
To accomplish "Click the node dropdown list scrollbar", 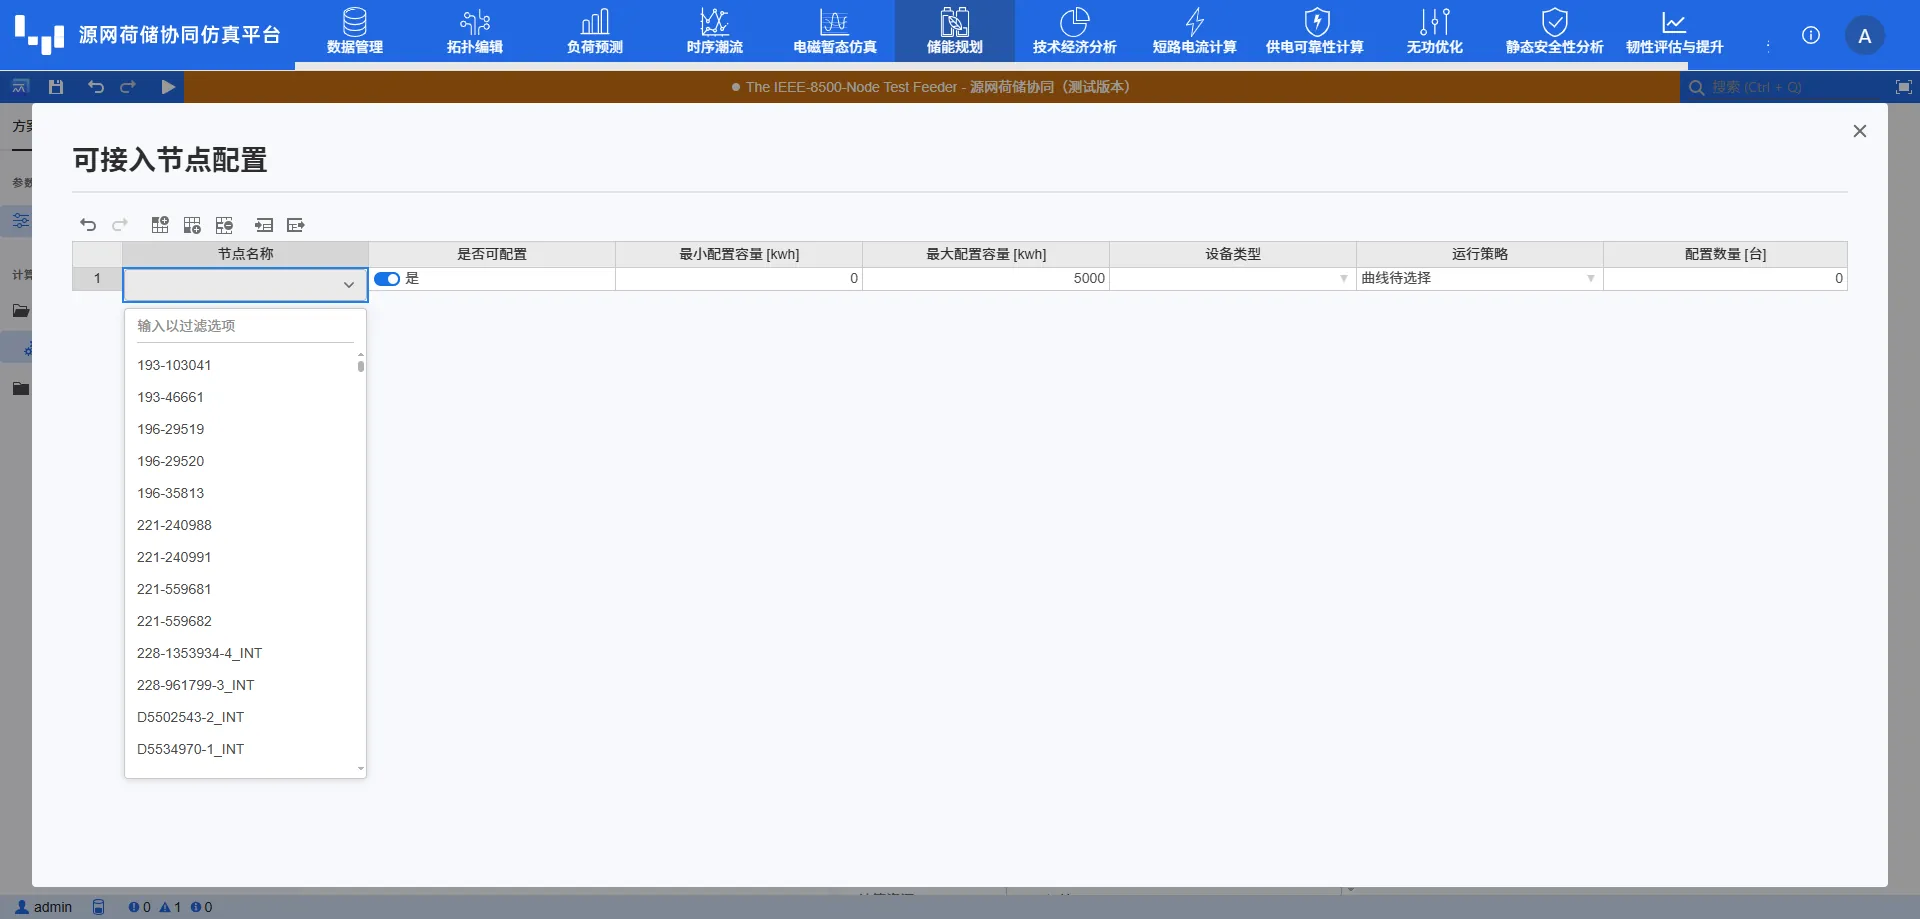I will point(361,366).
